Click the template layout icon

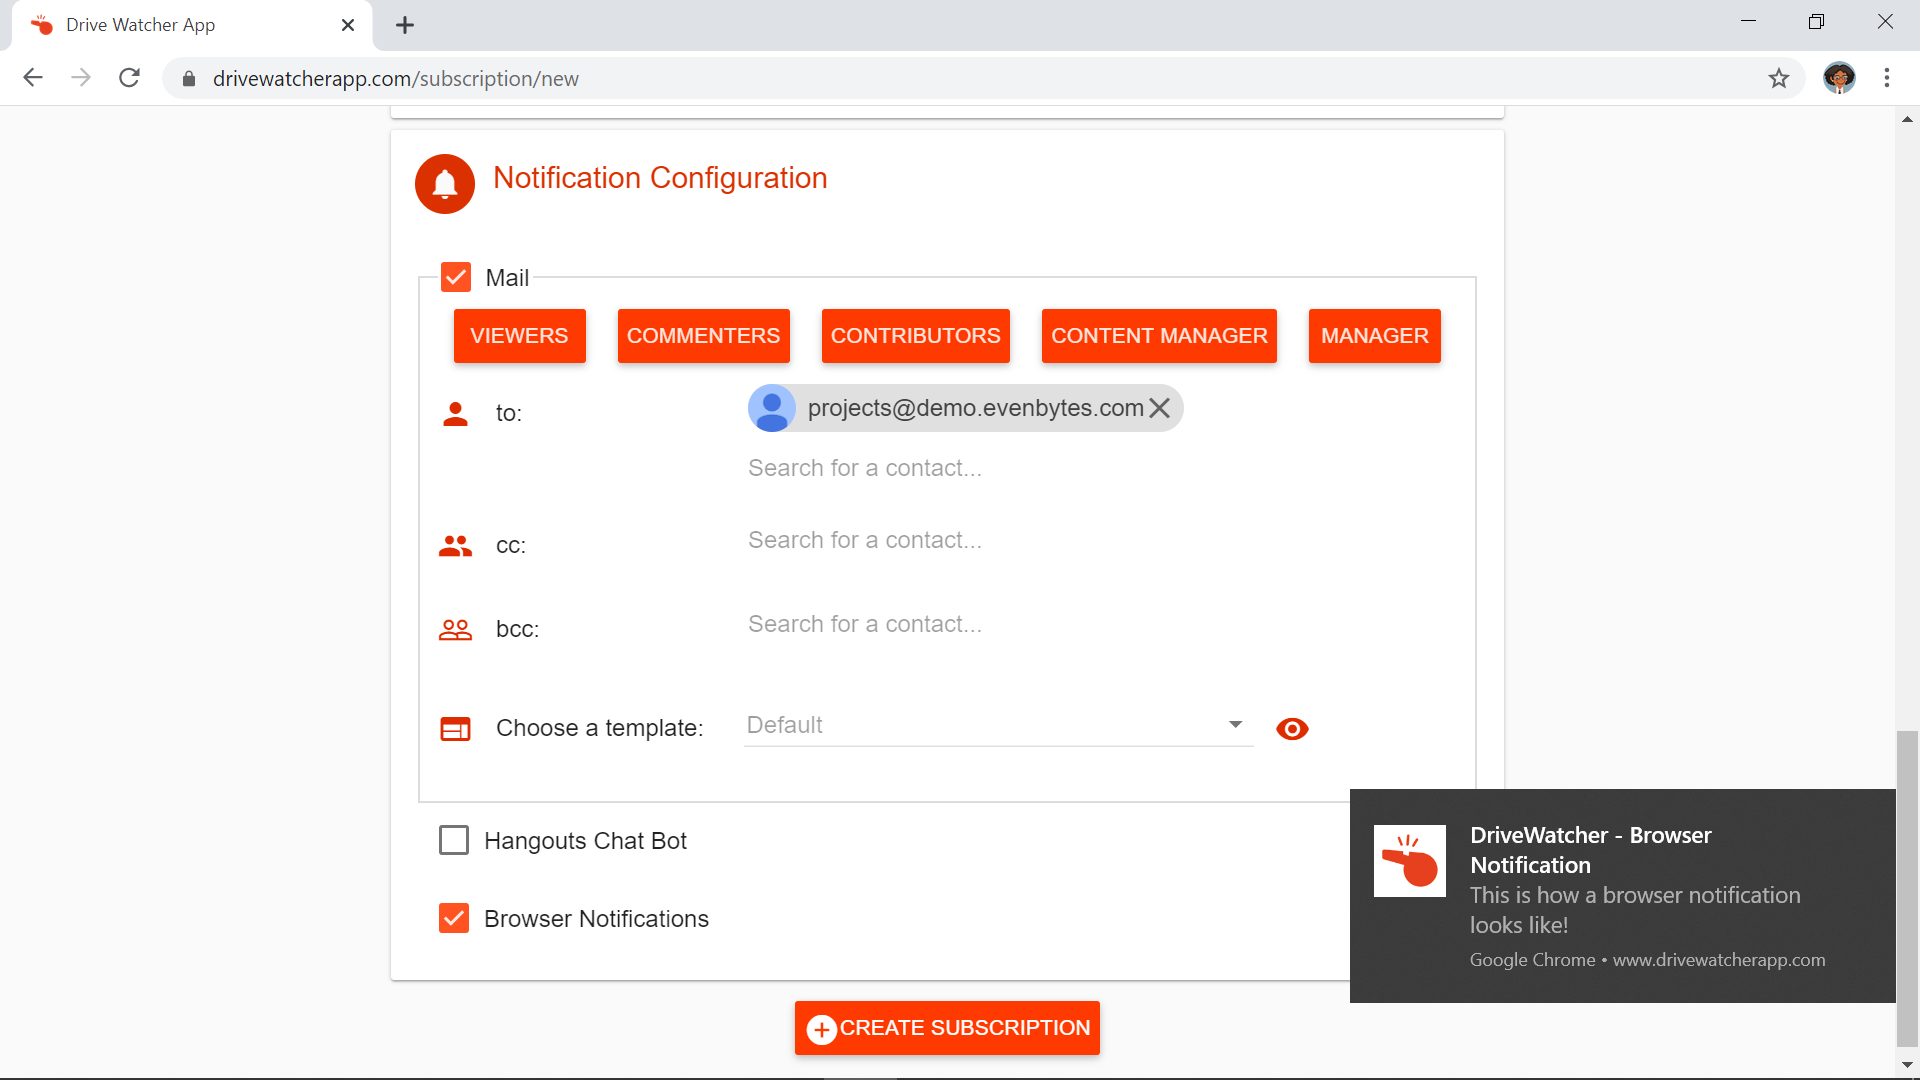455,729
